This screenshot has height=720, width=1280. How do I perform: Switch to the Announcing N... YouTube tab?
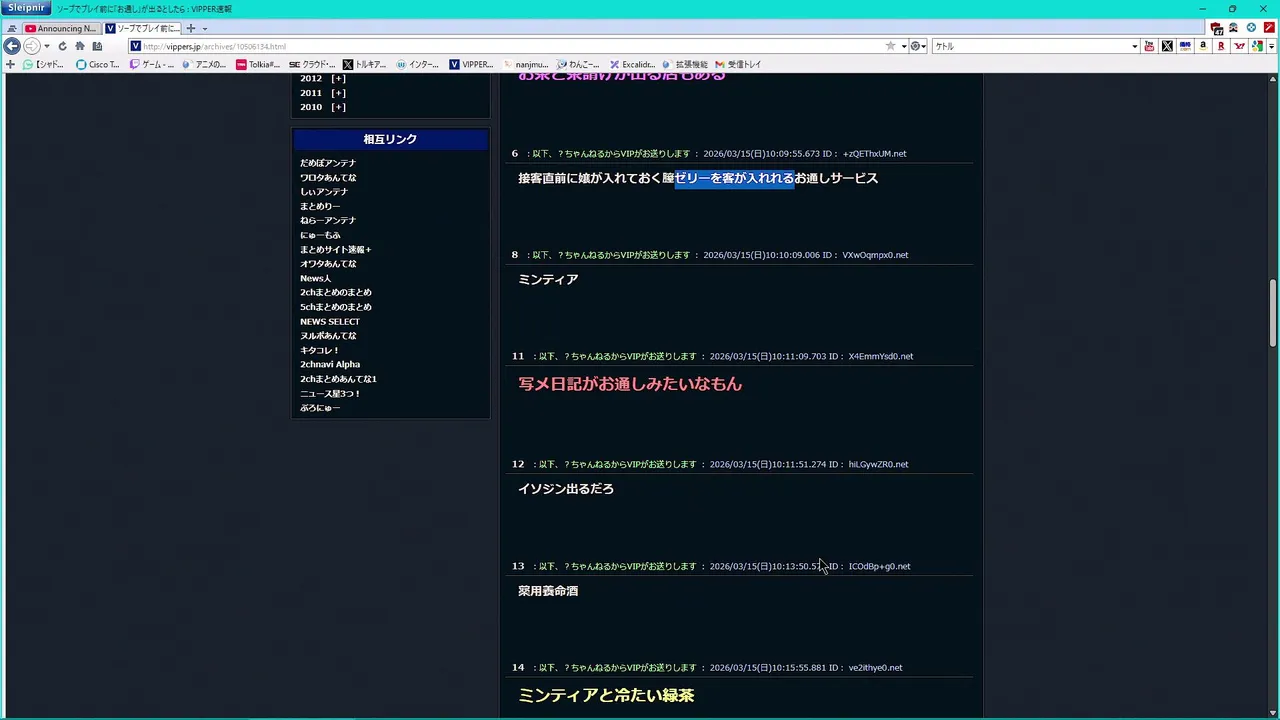coord(60,28)
